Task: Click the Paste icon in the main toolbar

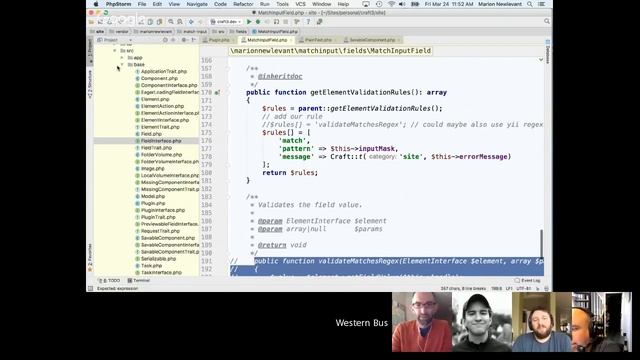Action: coord(159,22)
